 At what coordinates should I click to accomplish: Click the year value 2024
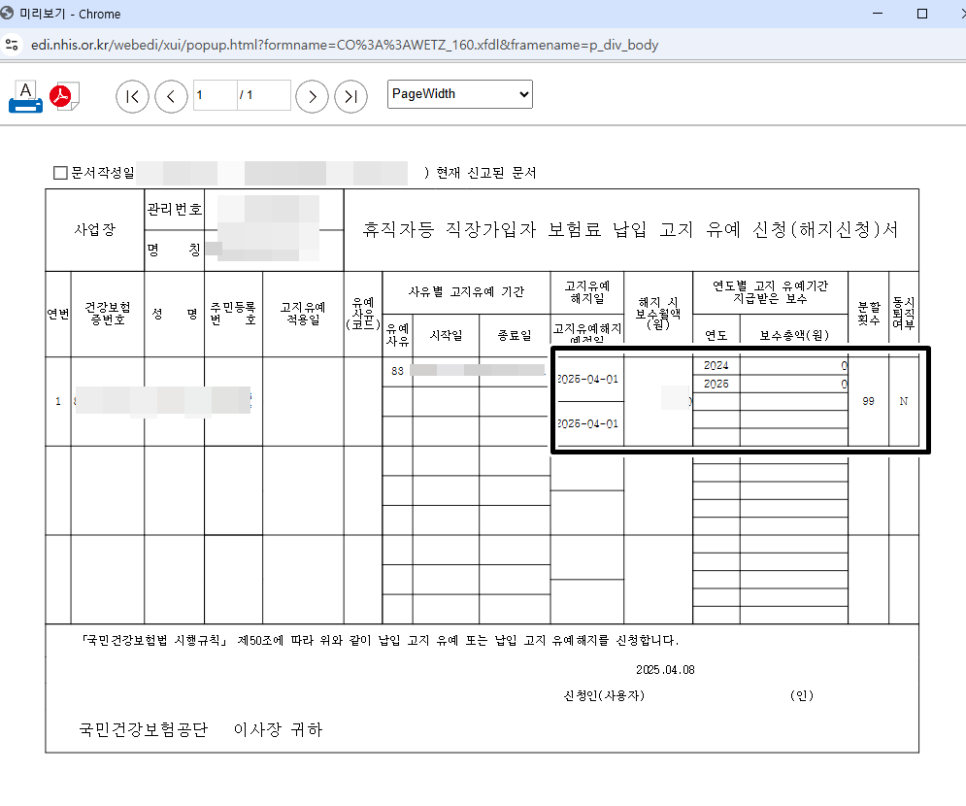tap(716, 365)
